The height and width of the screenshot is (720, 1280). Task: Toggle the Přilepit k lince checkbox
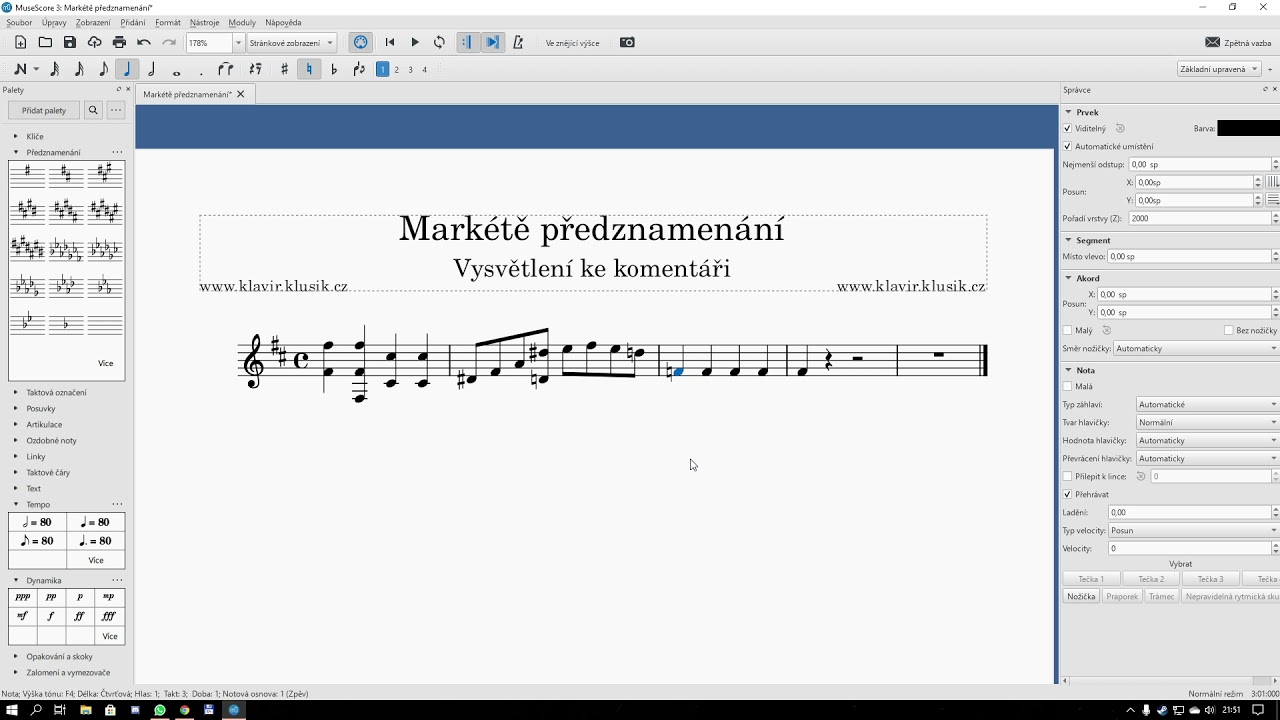click(1068, 476)
